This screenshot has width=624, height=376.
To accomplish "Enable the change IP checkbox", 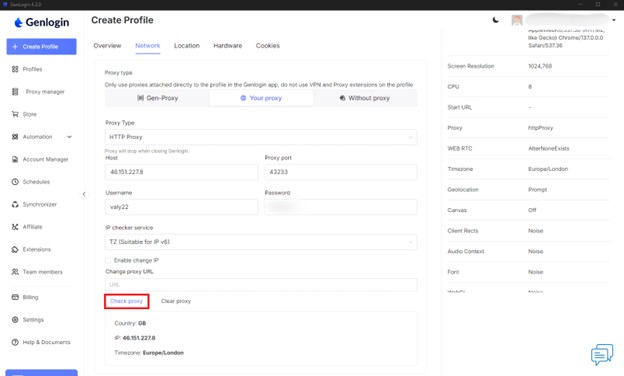I will click(108, 260).
